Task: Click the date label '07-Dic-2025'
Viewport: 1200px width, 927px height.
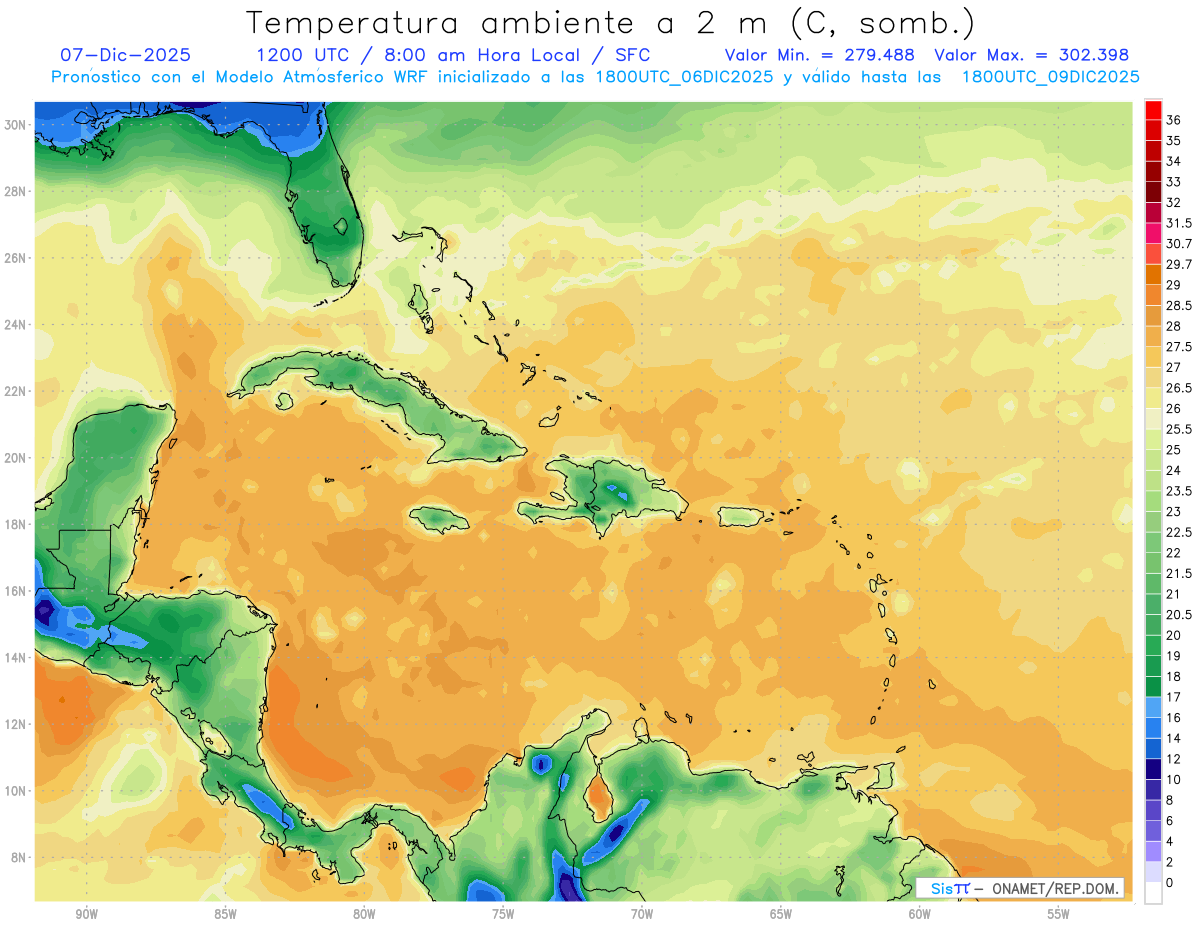Action: click(x=125, y=55)
